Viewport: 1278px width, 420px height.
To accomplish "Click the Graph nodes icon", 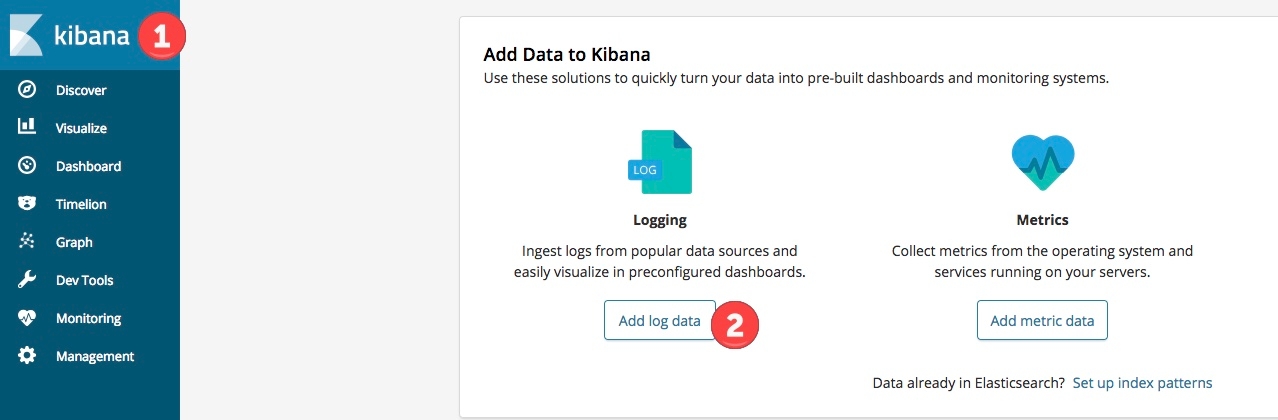I will pyautogui.click(x=27, y=242).
